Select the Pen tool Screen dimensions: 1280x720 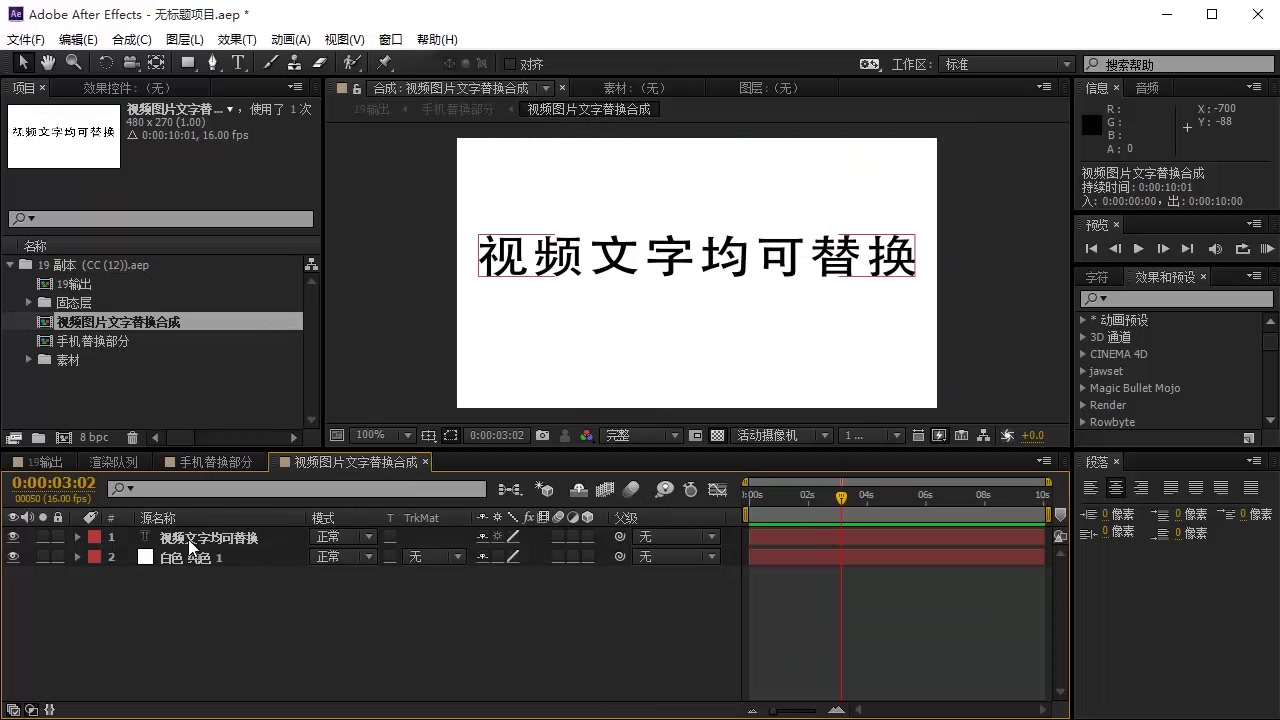[214, 62]
